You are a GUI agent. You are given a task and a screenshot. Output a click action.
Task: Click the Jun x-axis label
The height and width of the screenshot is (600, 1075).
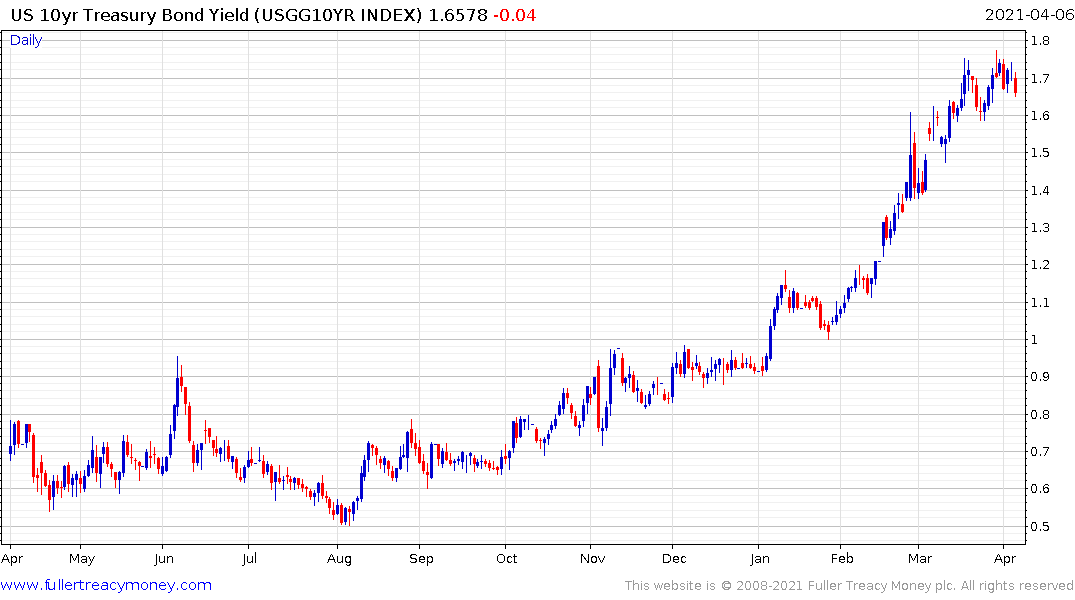(x=164, y=559)
